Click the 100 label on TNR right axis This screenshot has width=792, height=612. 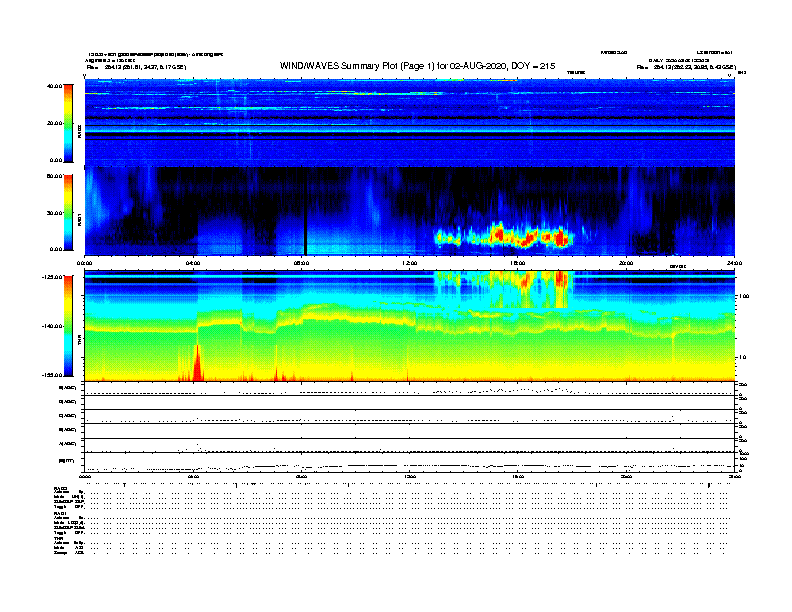(x=744, y=296)
